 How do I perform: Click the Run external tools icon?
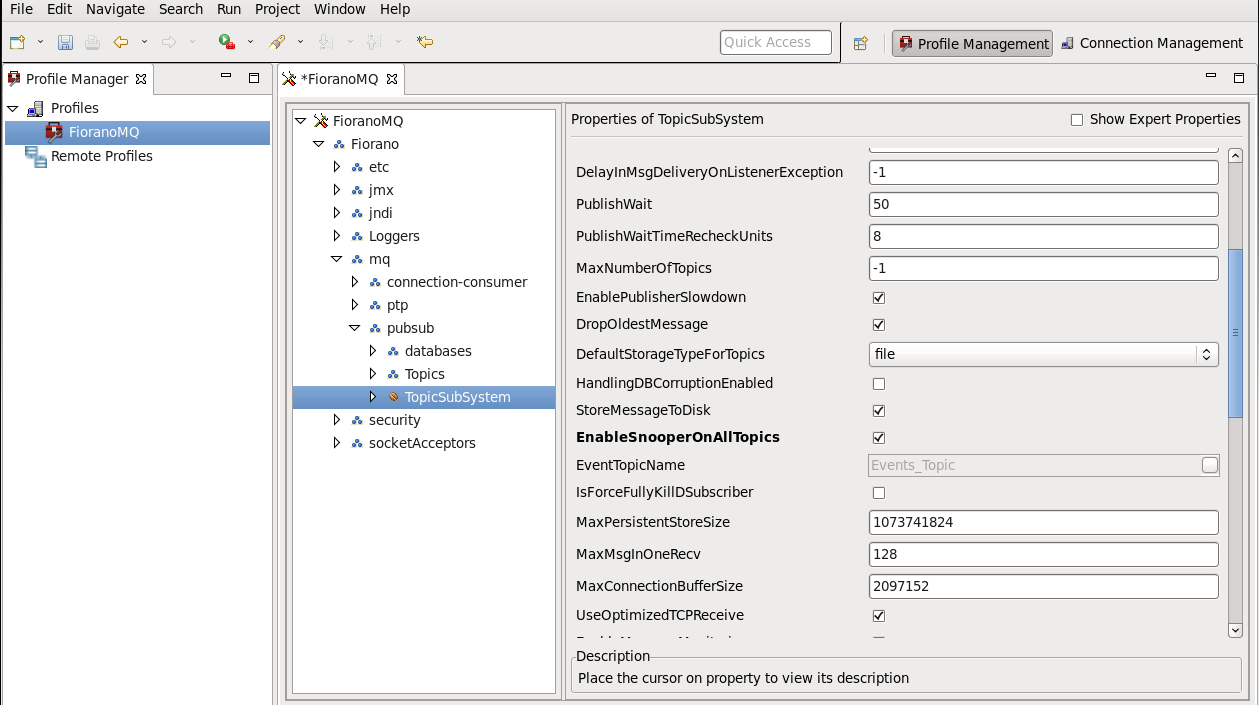point(227,42)
